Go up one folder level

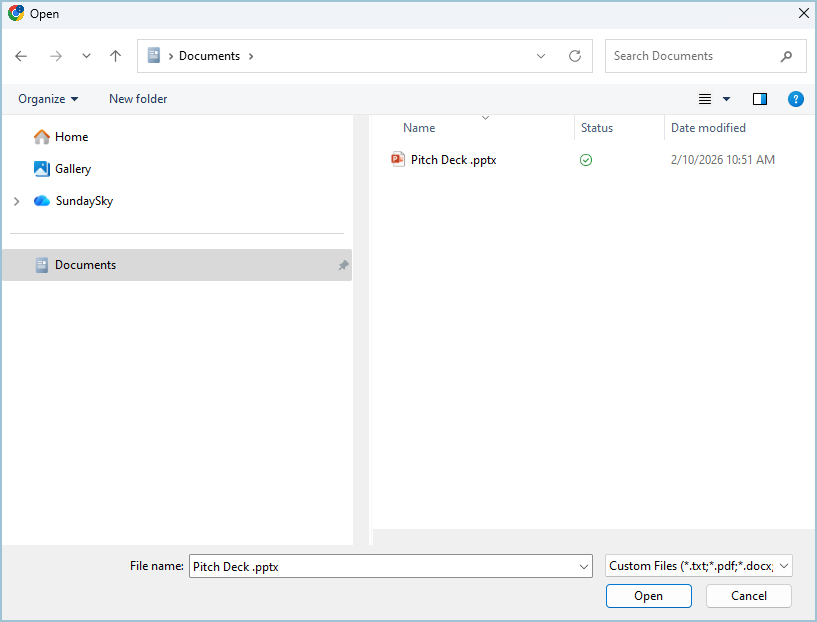pyautogui.click(x=115, y=56)
